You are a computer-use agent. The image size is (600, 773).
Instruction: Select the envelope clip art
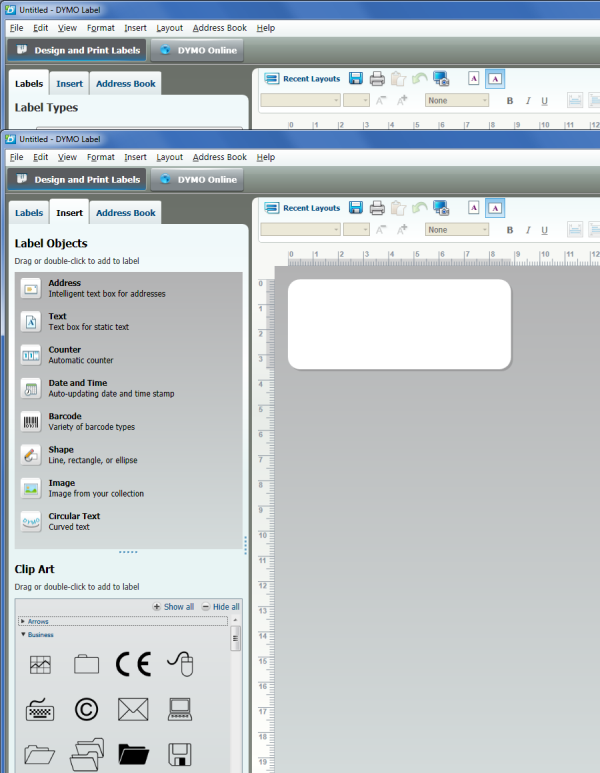[133, 709]
